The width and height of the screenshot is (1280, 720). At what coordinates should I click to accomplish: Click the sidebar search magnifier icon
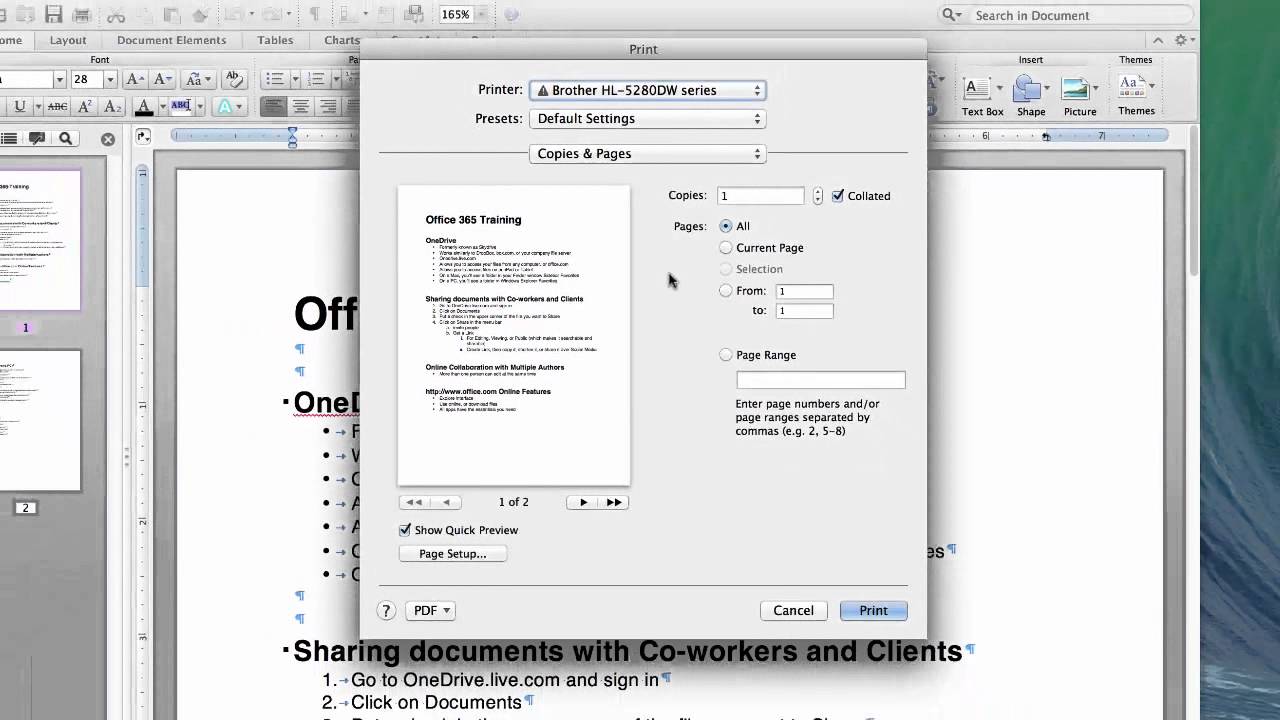coord(66,139)
